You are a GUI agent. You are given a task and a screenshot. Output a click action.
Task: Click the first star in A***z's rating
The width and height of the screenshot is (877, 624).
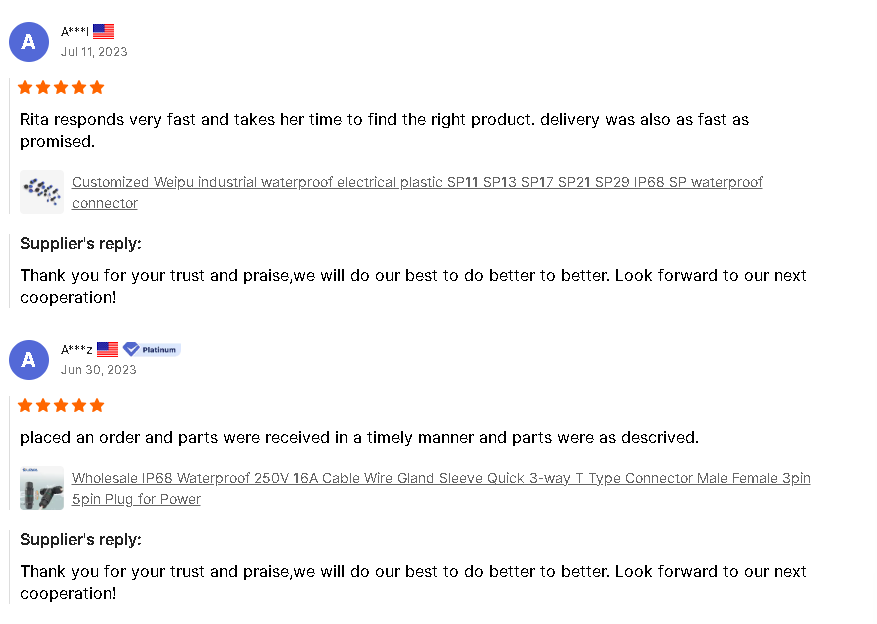(25, 406)
